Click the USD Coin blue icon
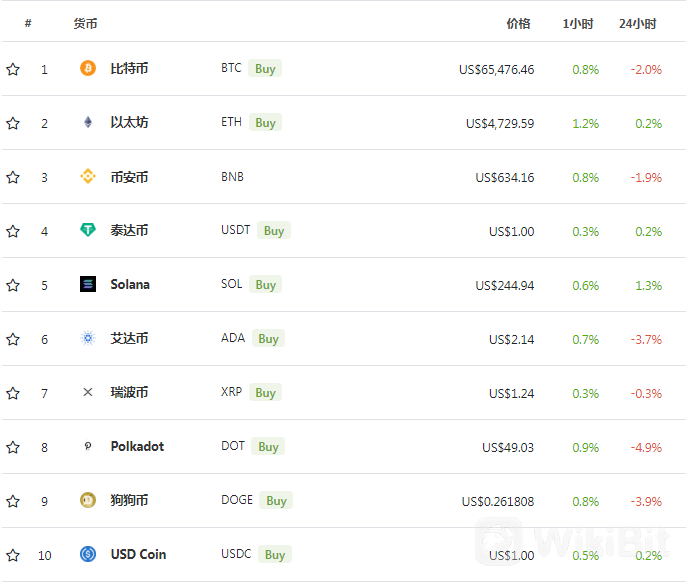Viewport: 686px width, 584px height. [x=88, y=554]
